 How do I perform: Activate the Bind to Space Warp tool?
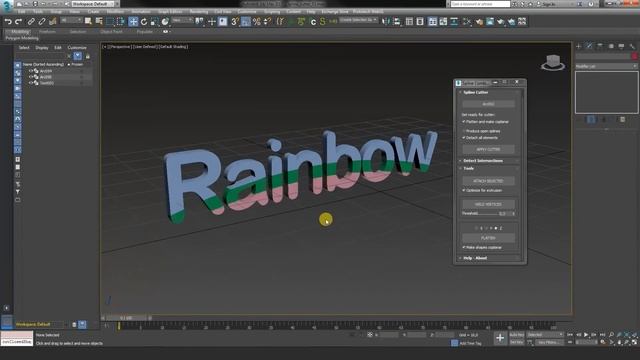click(52, 22)
